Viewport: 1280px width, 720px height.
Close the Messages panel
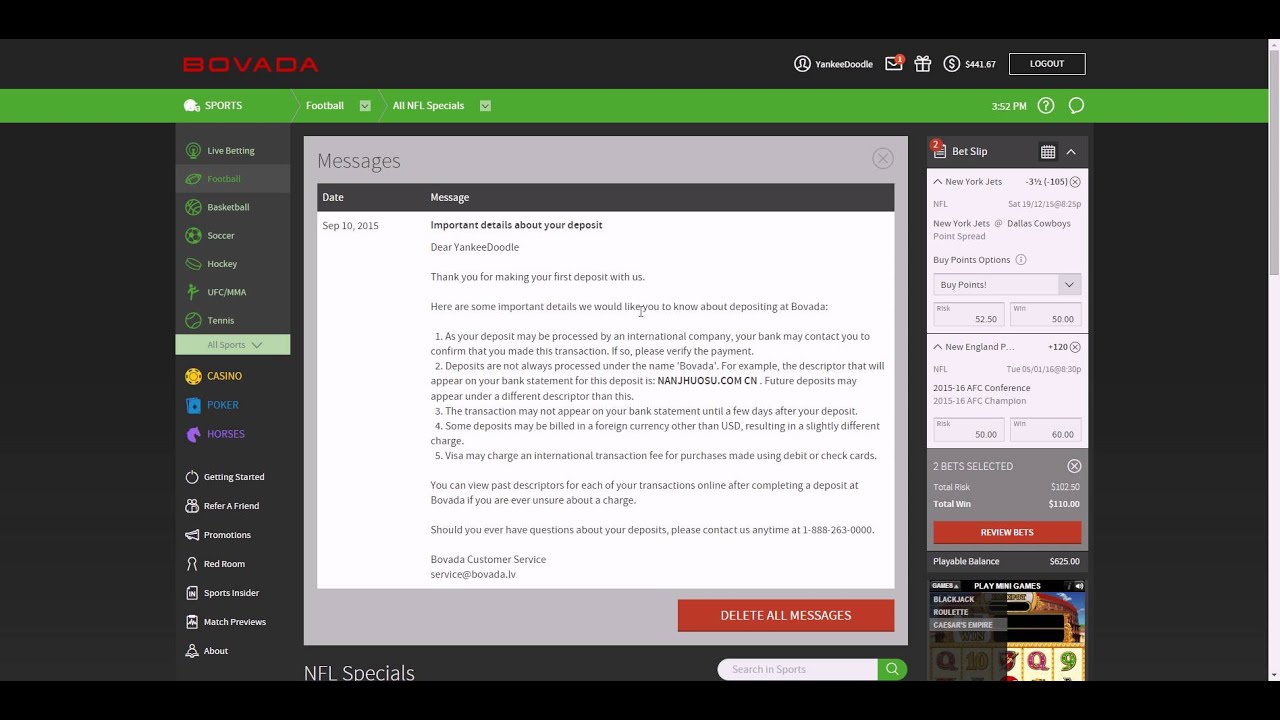coord(882,158)
